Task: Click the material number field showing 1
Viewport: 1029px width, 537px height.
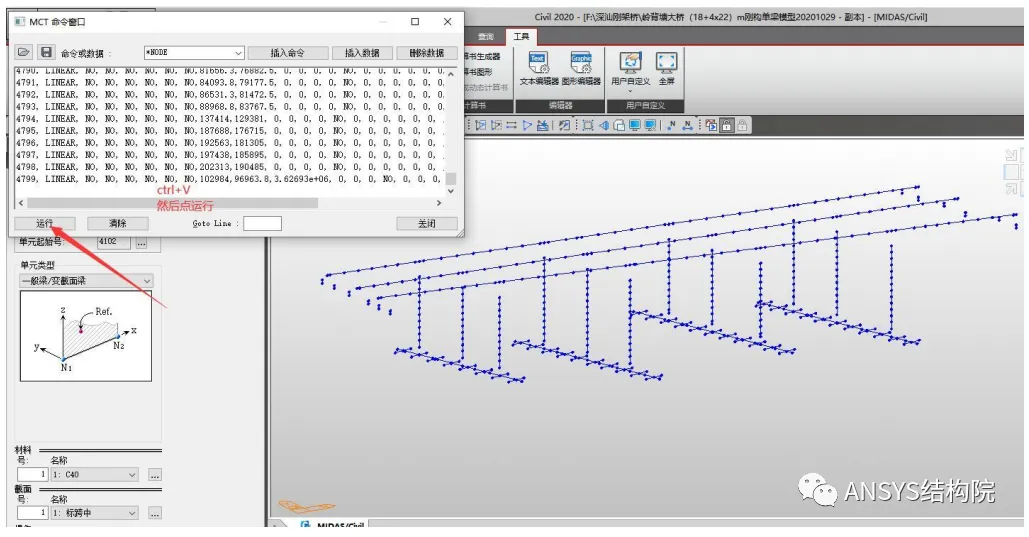Action: point(32,474)
